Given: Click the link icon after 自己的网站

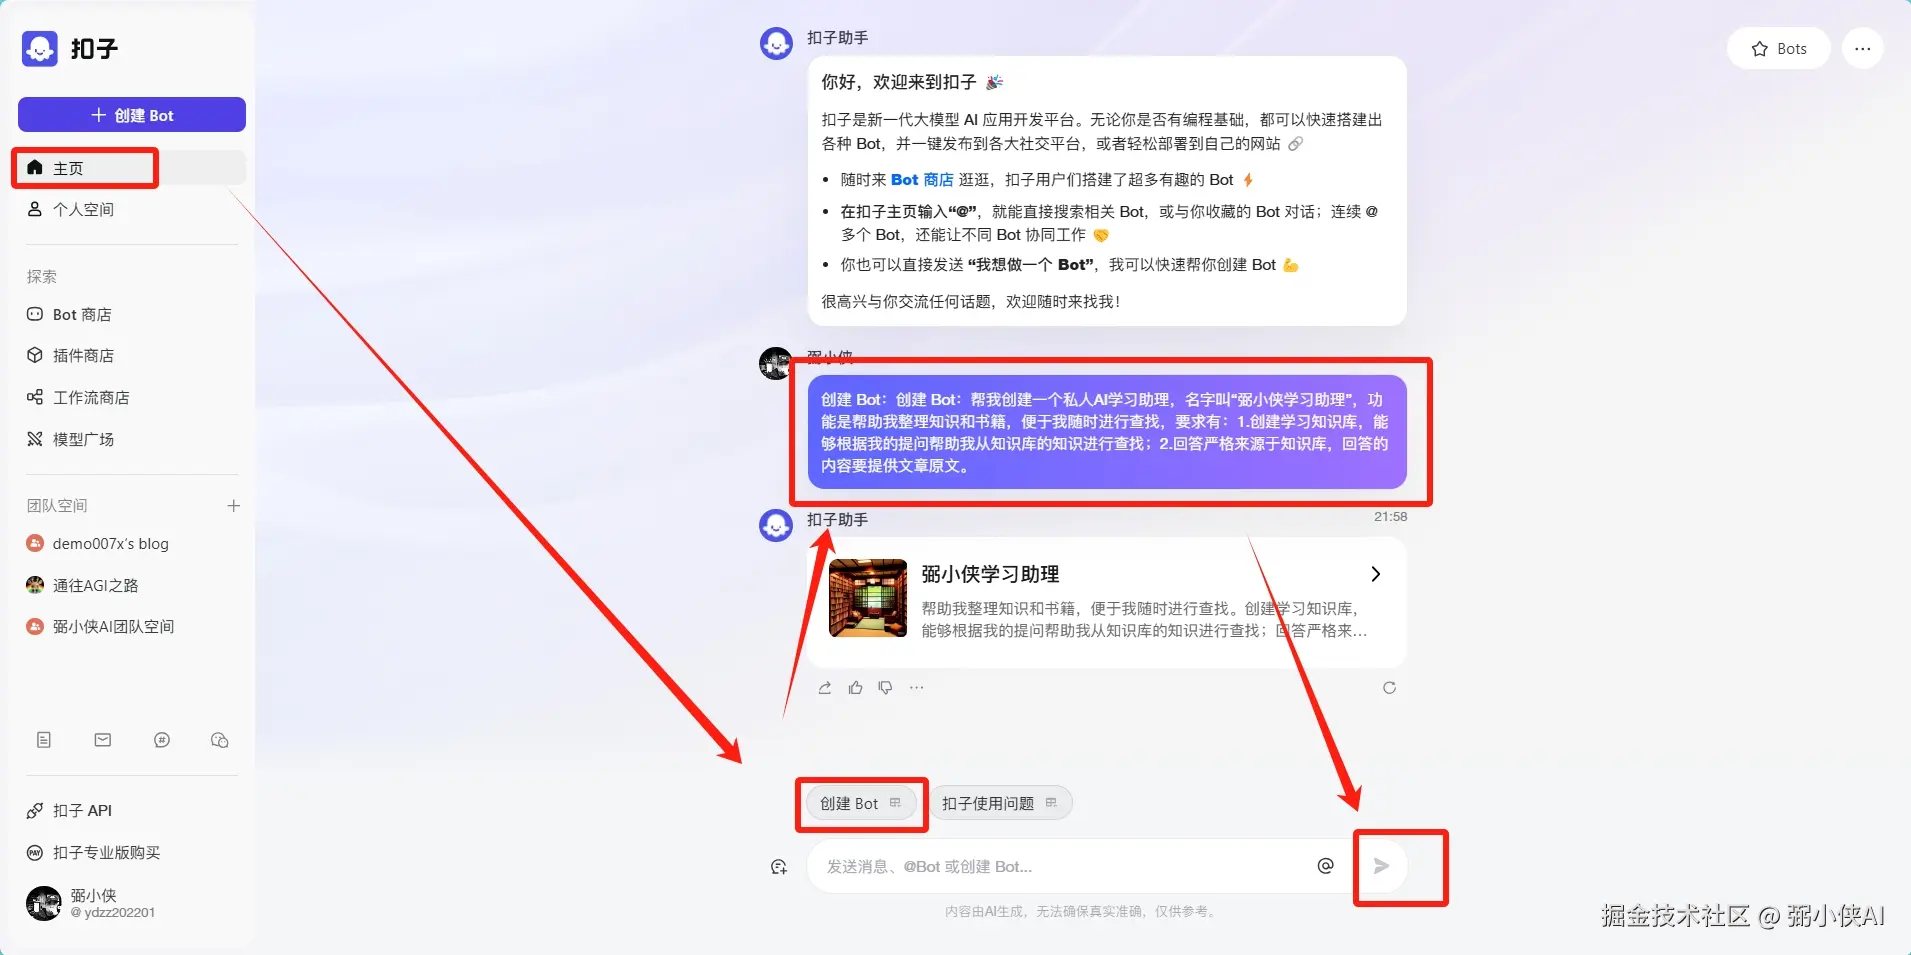Looking at the screenshot, I should pos(1295,144).
